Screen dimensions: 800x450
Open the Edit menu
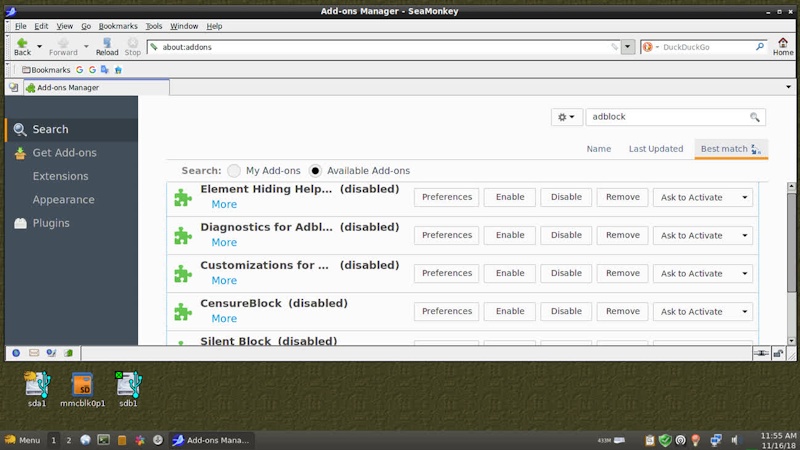coord(41,26)
